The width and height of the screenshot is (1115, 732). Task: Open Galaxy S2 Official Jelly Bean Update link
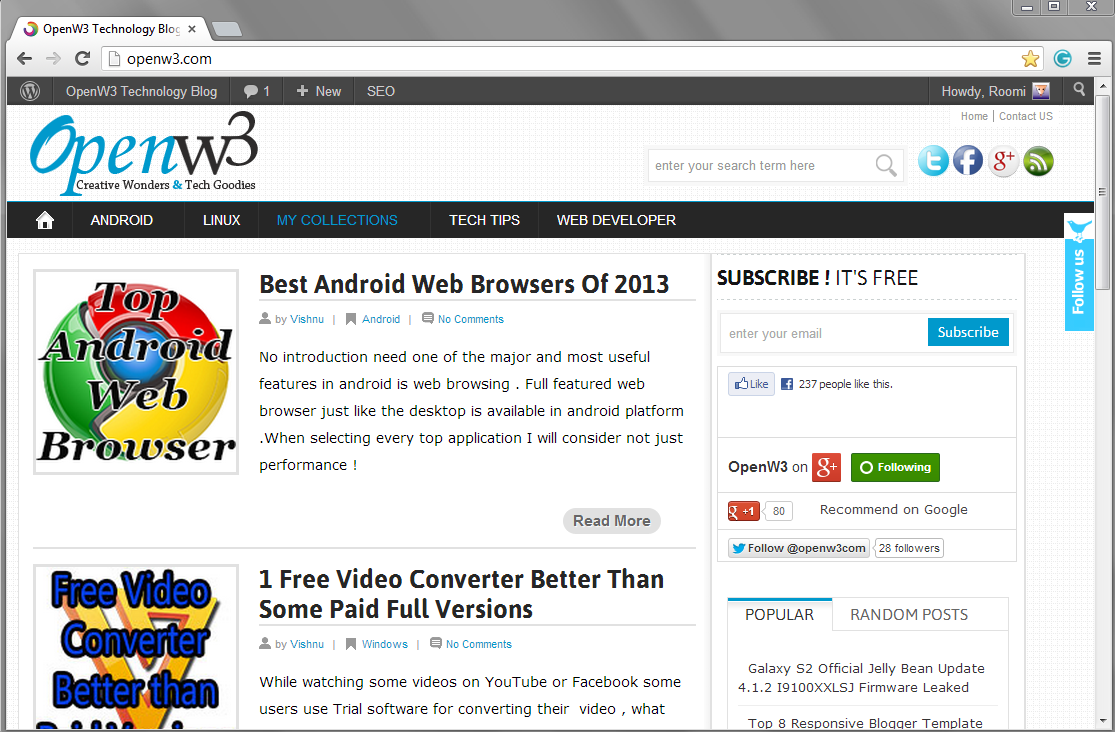[860, 678]
